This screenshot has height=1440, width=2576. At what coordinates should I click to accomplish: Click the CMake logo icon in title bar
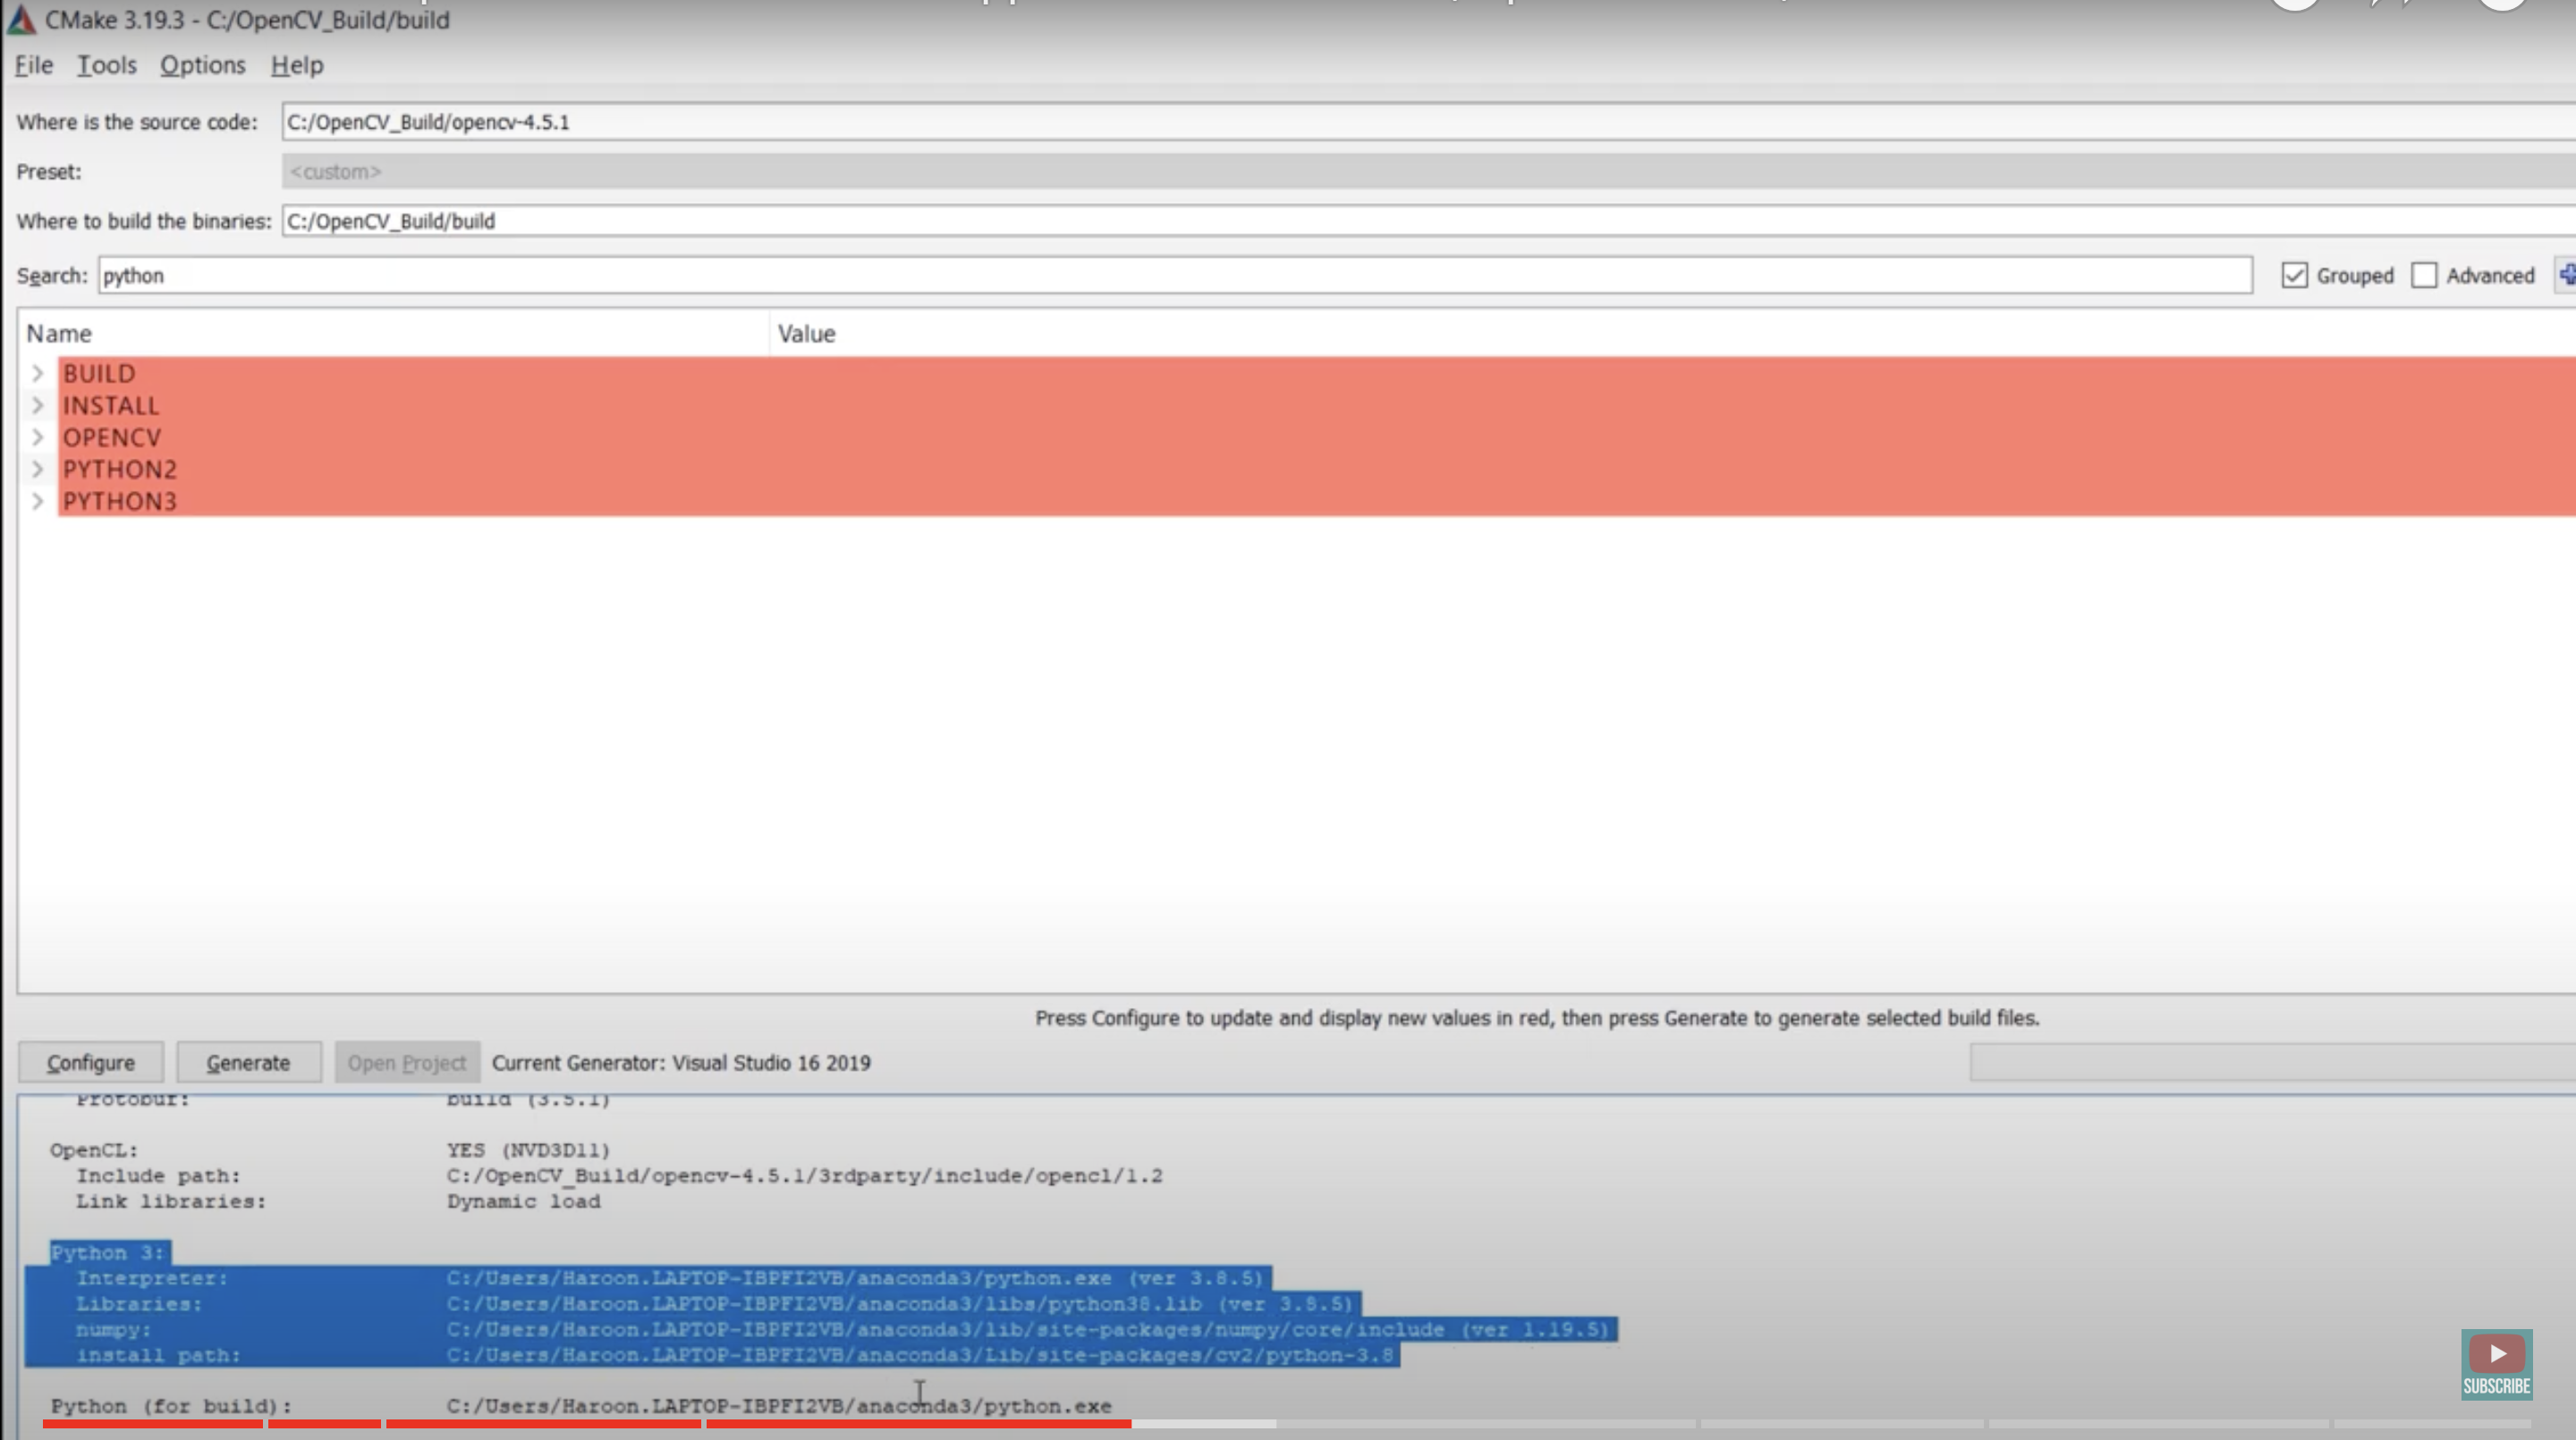[x=22, y=19]
